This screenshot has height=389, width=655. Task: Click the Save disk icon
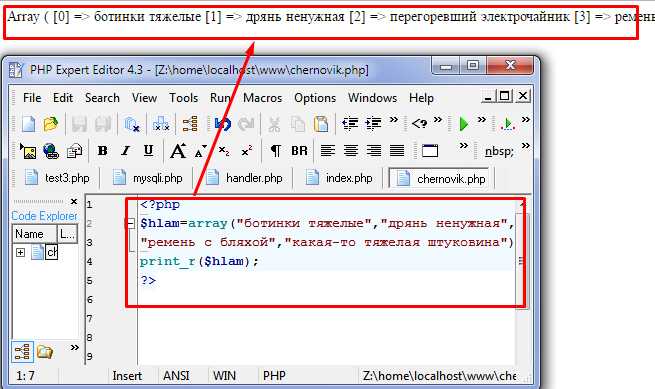(79, 124)
